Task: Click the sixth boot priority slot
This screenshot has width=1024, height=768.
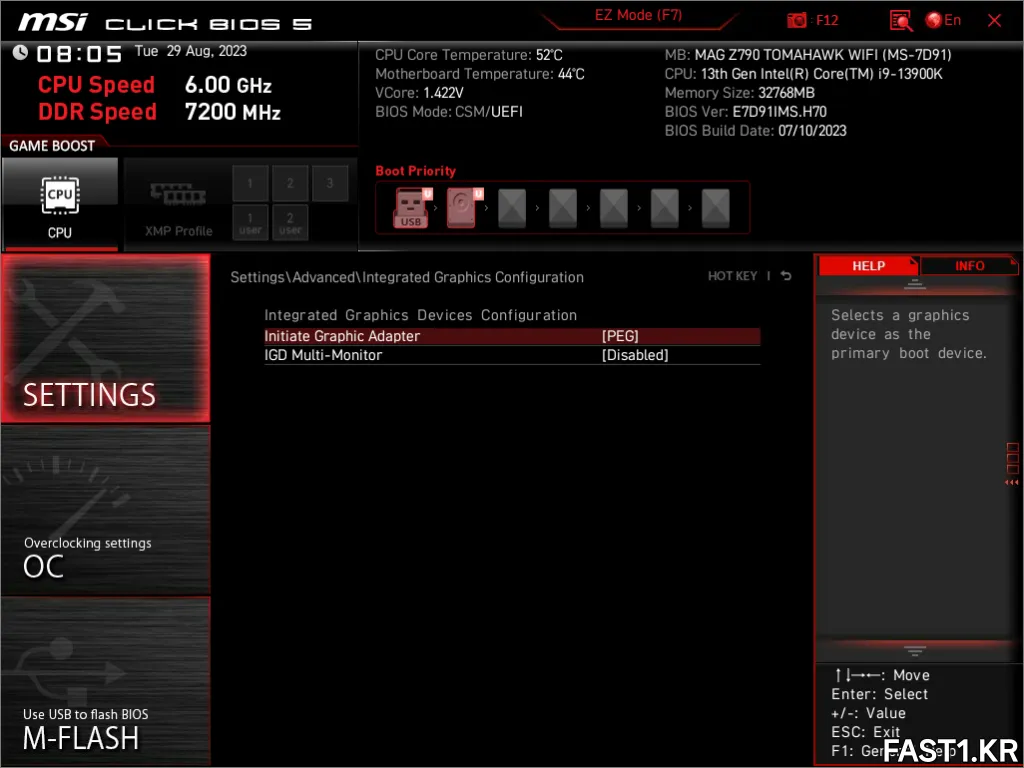Action: click(665, 208)
